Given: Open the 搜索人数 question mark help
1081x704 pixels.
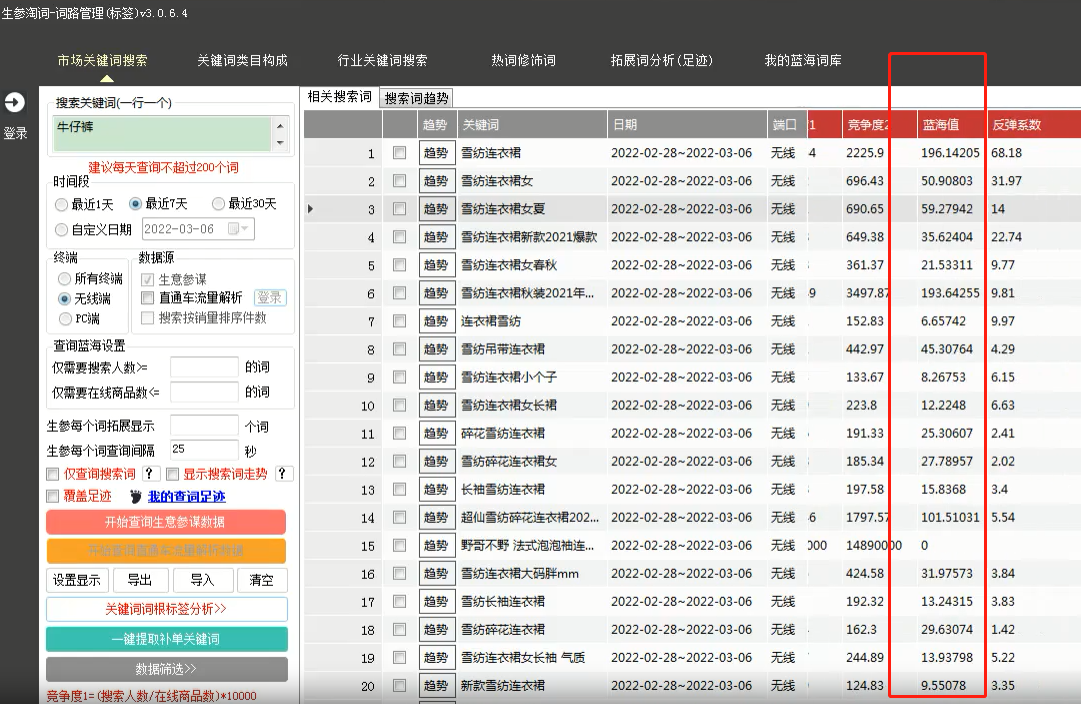Looking at the screenshot, I should (149, 474).
